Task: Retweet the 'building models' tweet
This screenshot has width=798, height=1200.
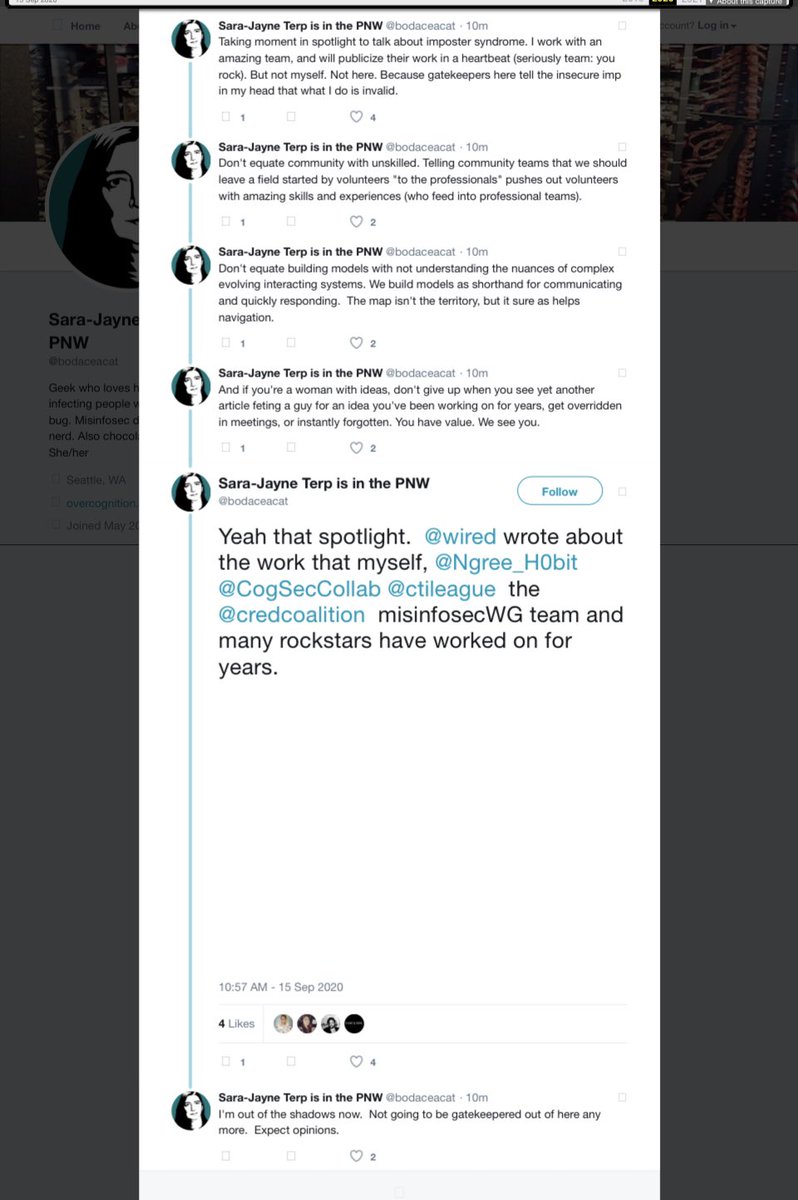Action: [291, 343]
